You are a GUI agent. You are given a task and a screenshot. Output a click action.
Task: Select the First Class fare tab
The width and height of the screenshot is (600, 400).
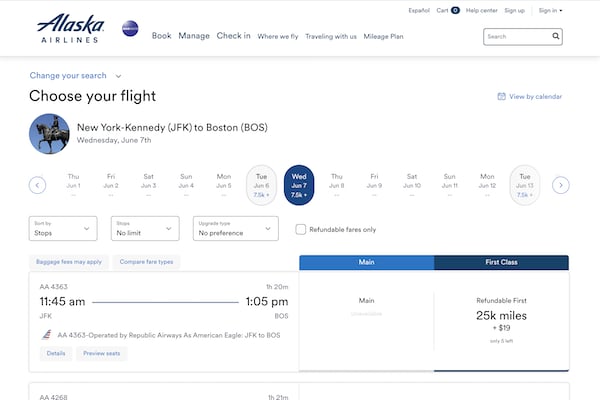pos(502,262)
